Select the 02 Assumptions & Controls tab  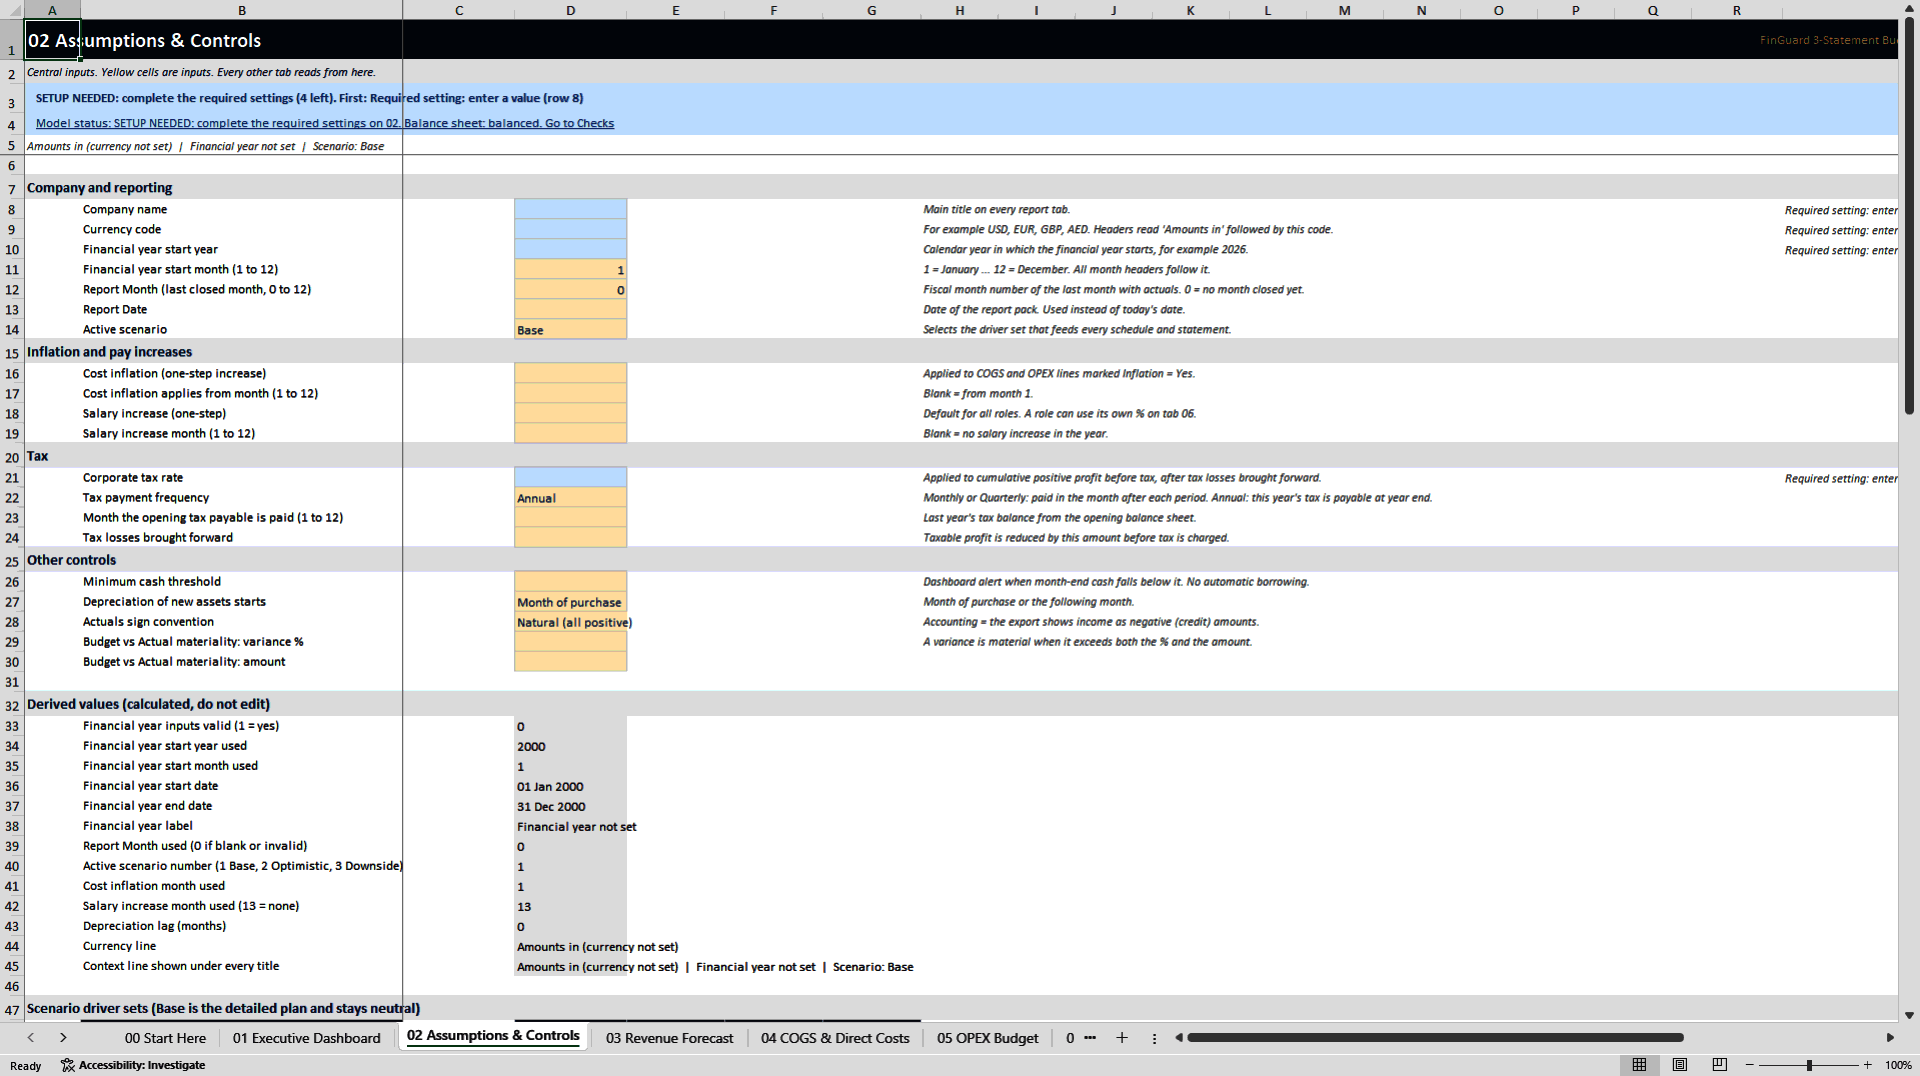(493, 1036)
